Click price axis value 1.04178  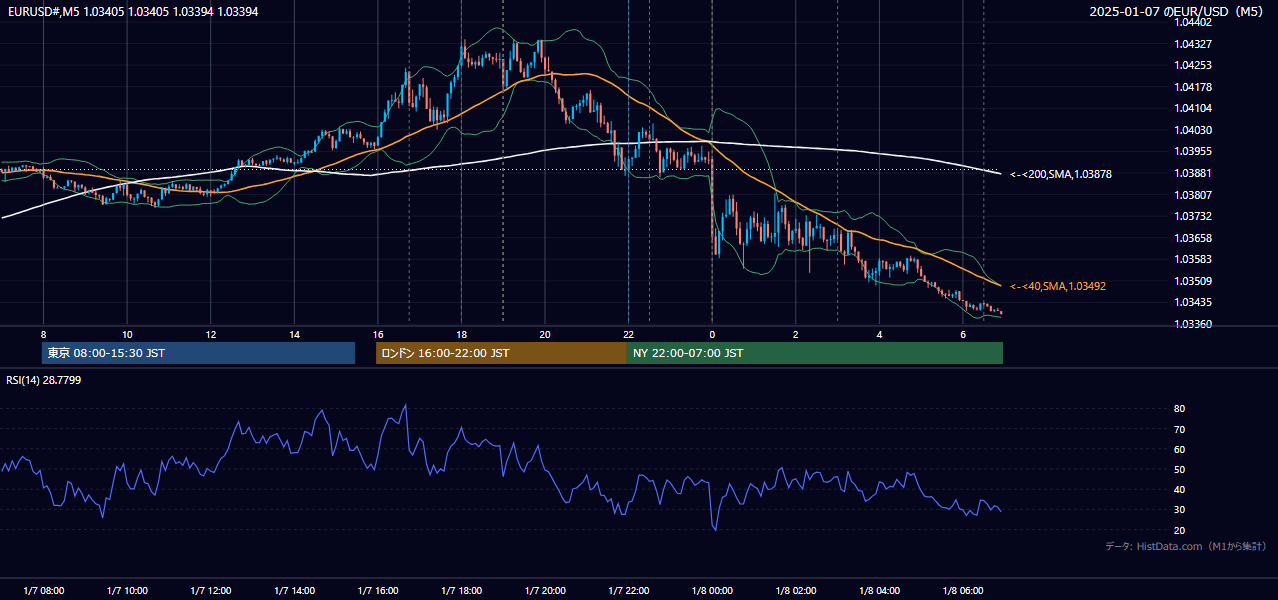coord(1193,87)
